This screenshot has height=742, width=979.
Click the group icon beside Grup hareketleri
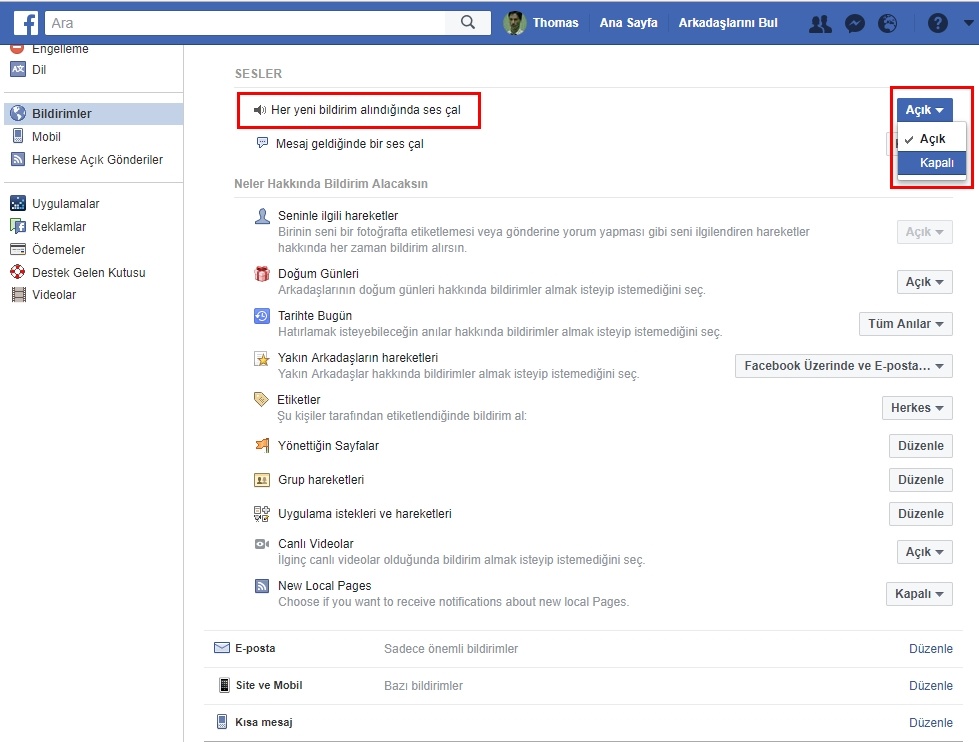click(262, 480)
